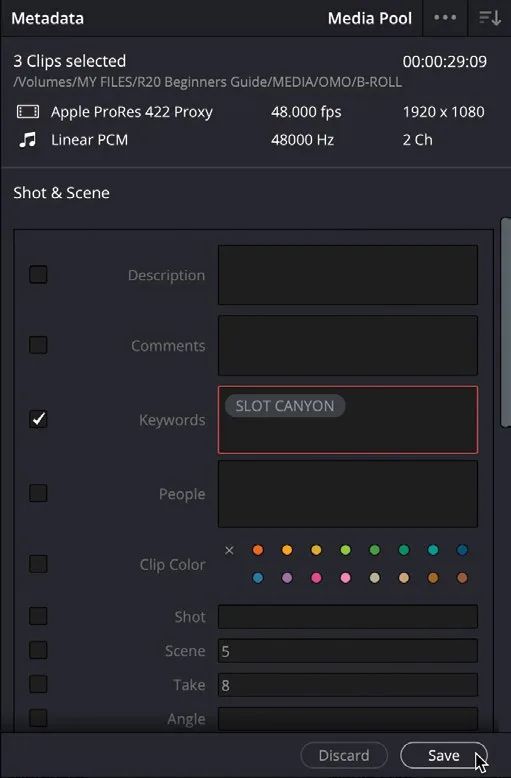Uncheck the Keywords checkbox

coord(38,419)
